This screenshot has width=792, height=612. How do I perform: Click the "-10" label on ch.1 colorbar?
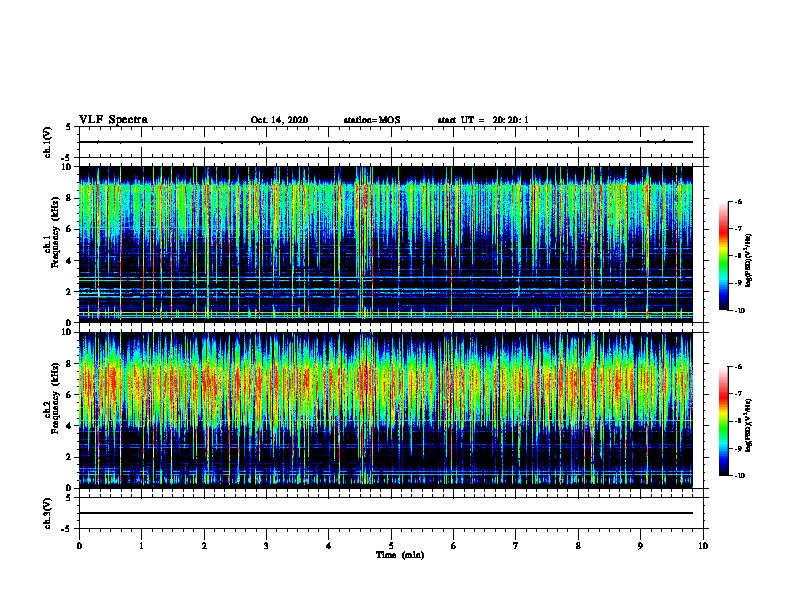(x=739, y=311)
